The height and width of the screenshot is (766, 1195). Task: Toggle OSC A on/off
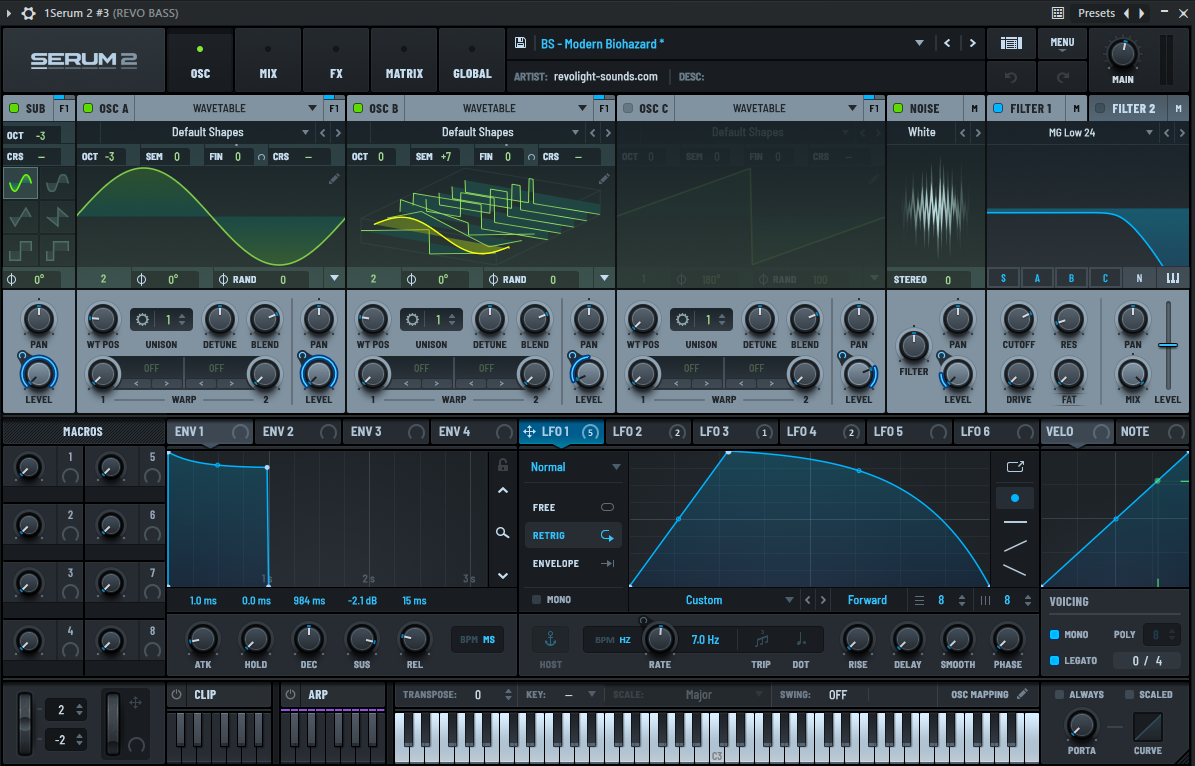pyautogui.click(x=88, y=108)
